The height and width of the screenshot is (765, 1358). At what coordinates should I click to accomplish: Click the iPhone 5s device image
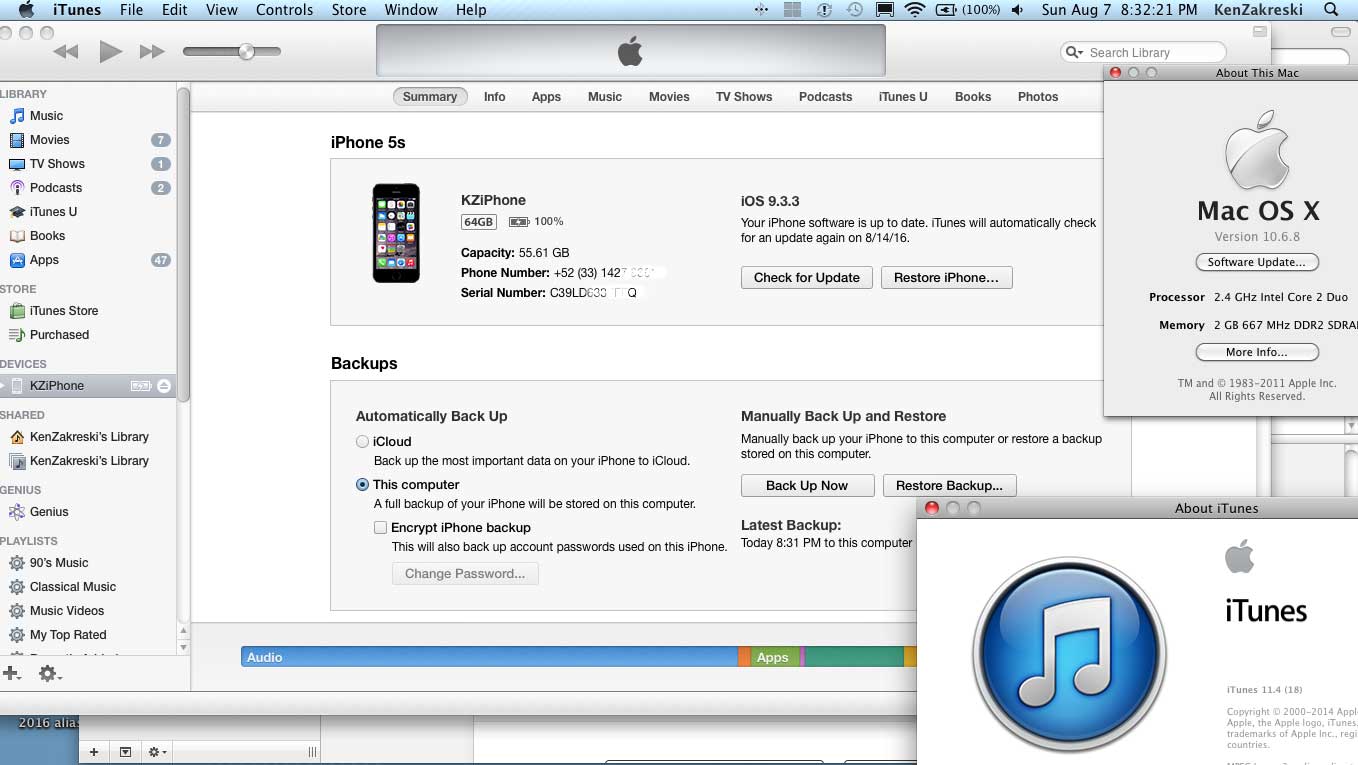[396, 233]
